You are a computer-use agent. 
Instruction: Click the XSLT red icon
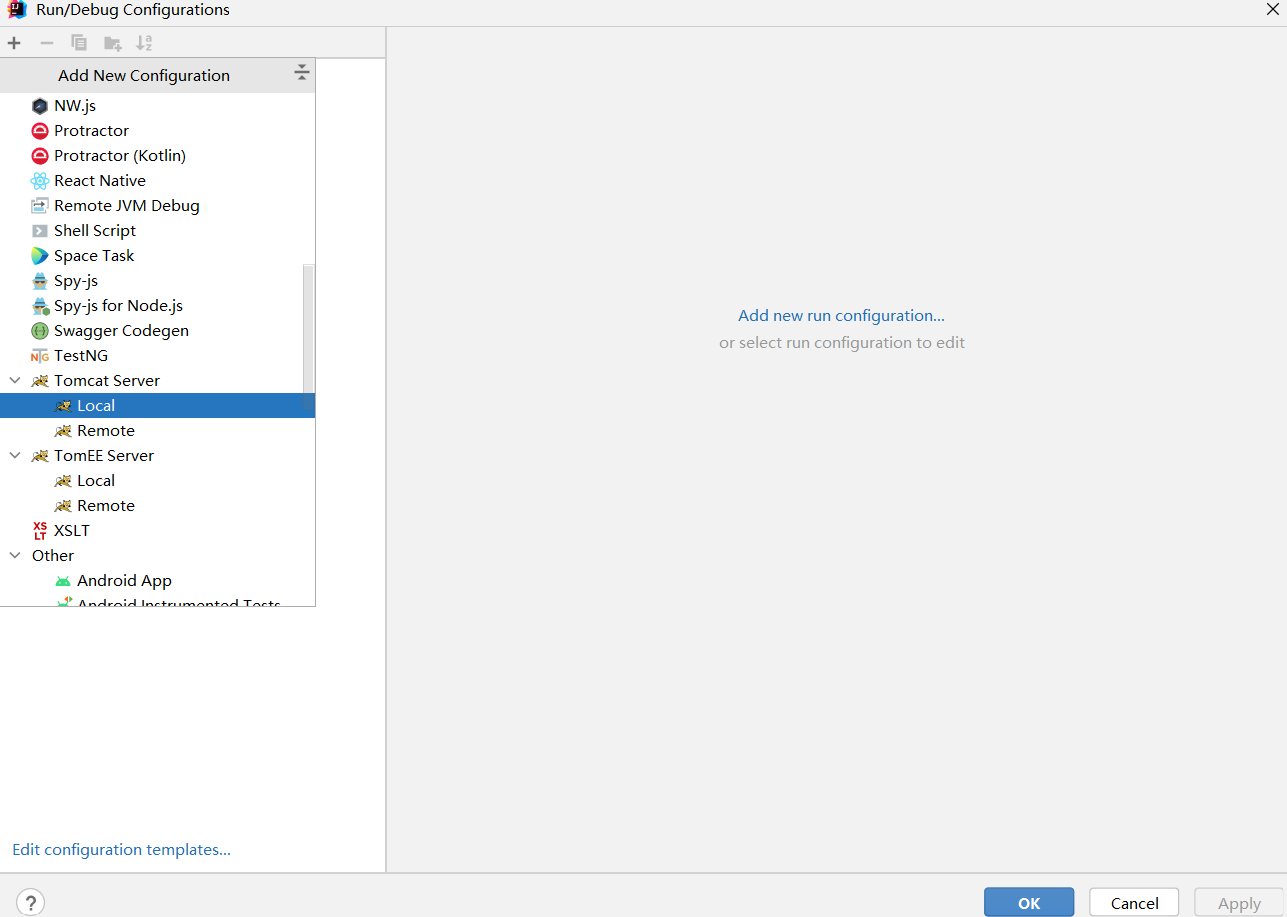click(x=40, y=531)
